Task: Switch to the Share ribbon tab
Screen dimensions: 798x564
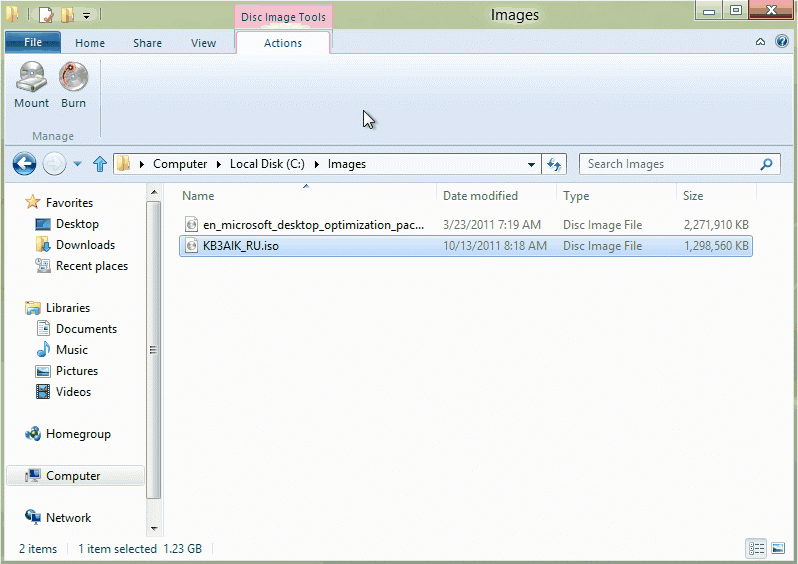Action: tap(148, 43)
